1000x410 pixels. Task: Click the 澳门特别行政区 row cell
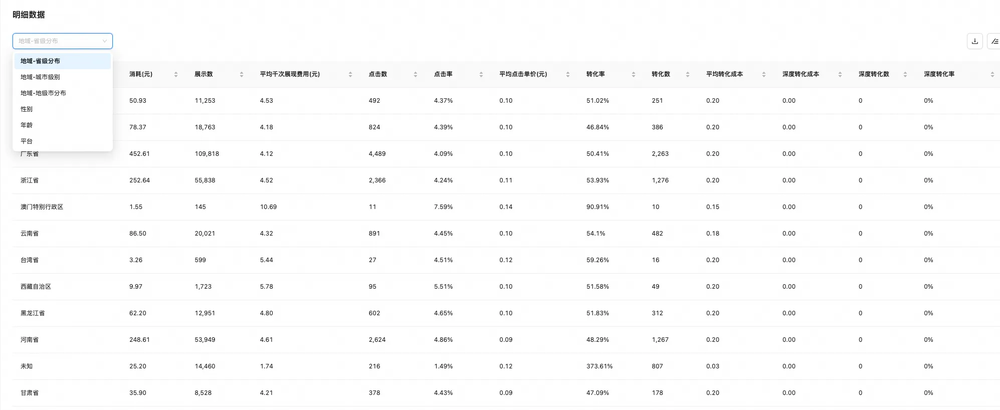[x=41, y=207]
